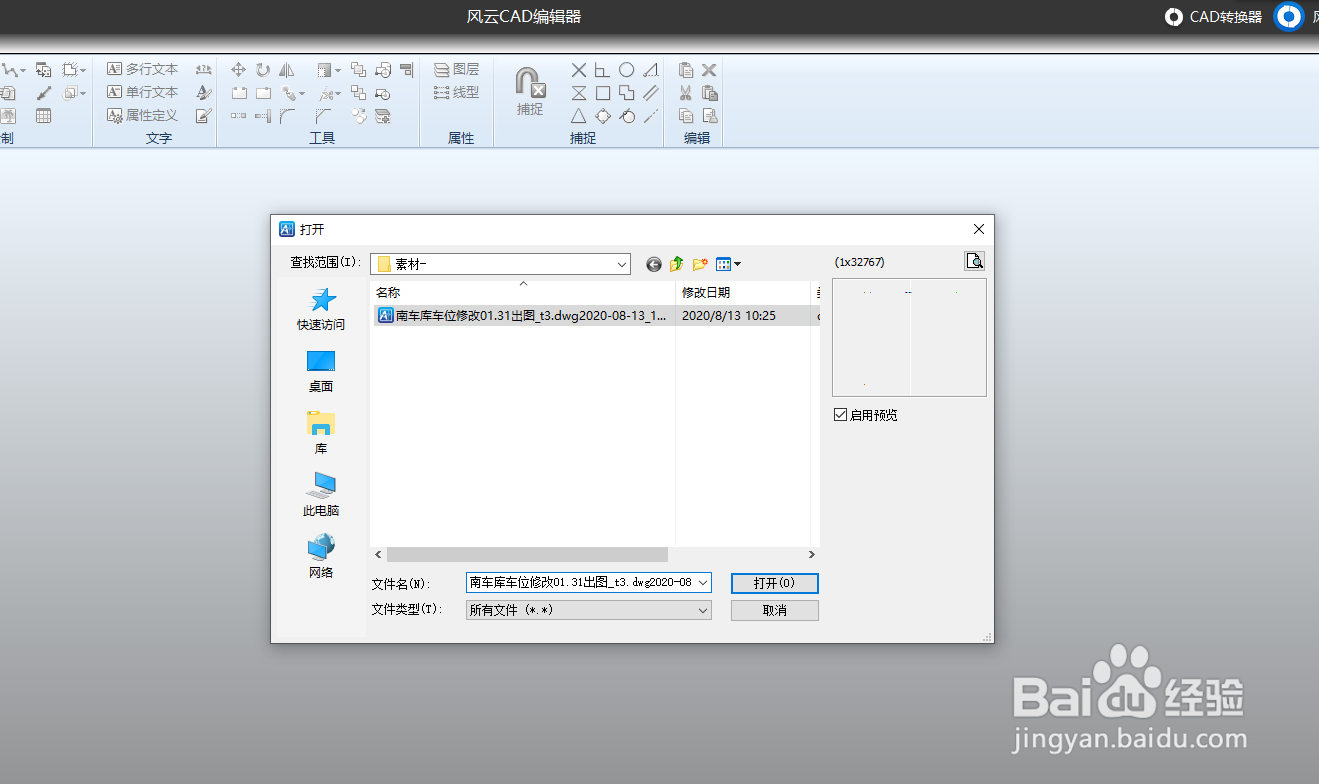Click the CAD转换器 converter link

coord(1214,17)
